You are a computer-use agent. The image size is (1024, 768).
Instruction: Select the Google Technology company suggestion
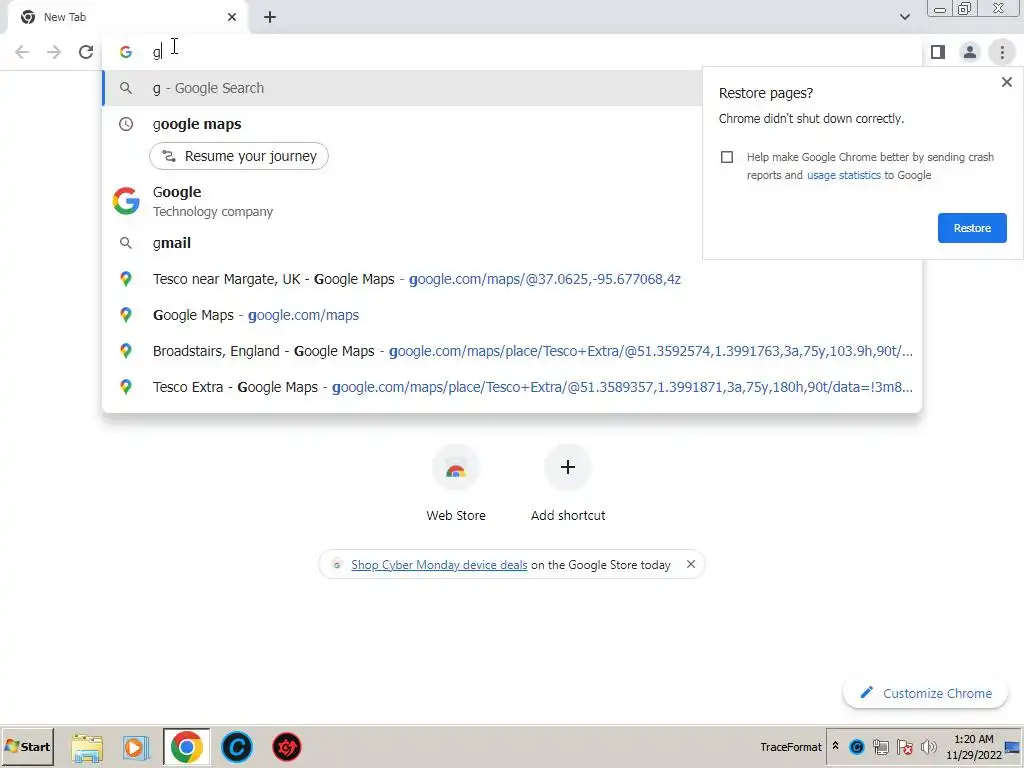[x=403, y=201]
